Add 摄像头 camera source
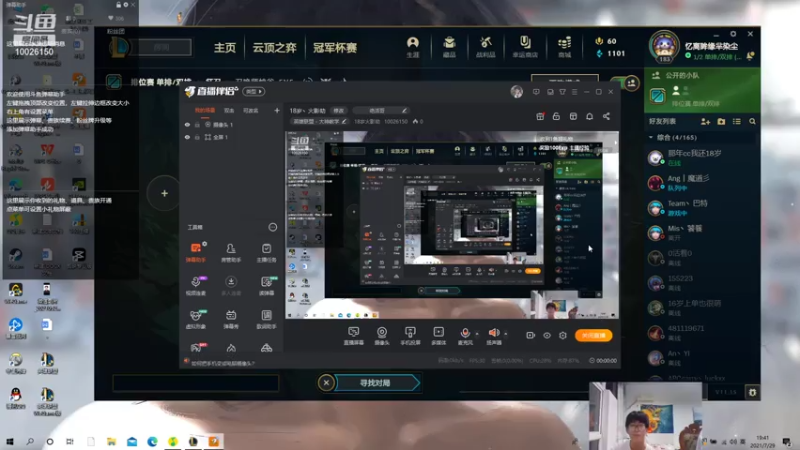Viewport: 800px width, 450px height. (382, 336)
